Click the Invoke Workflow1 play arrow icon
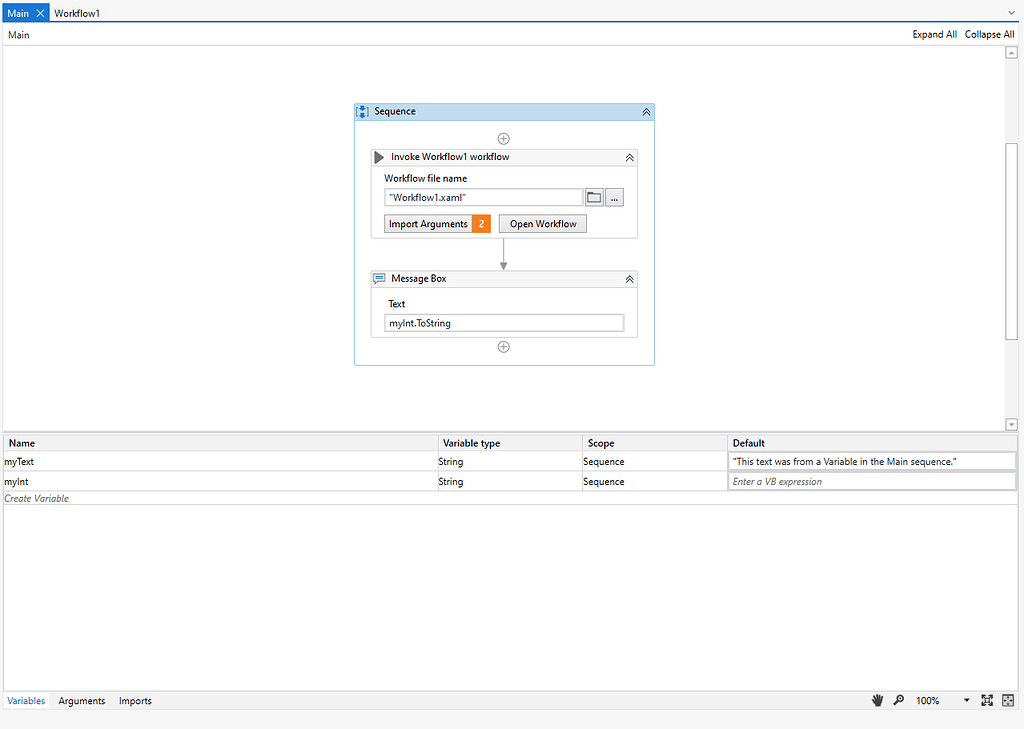Image resolution: width=1024 pixels, height=729 pixels. pyautogui.click(x=378, y=157)
